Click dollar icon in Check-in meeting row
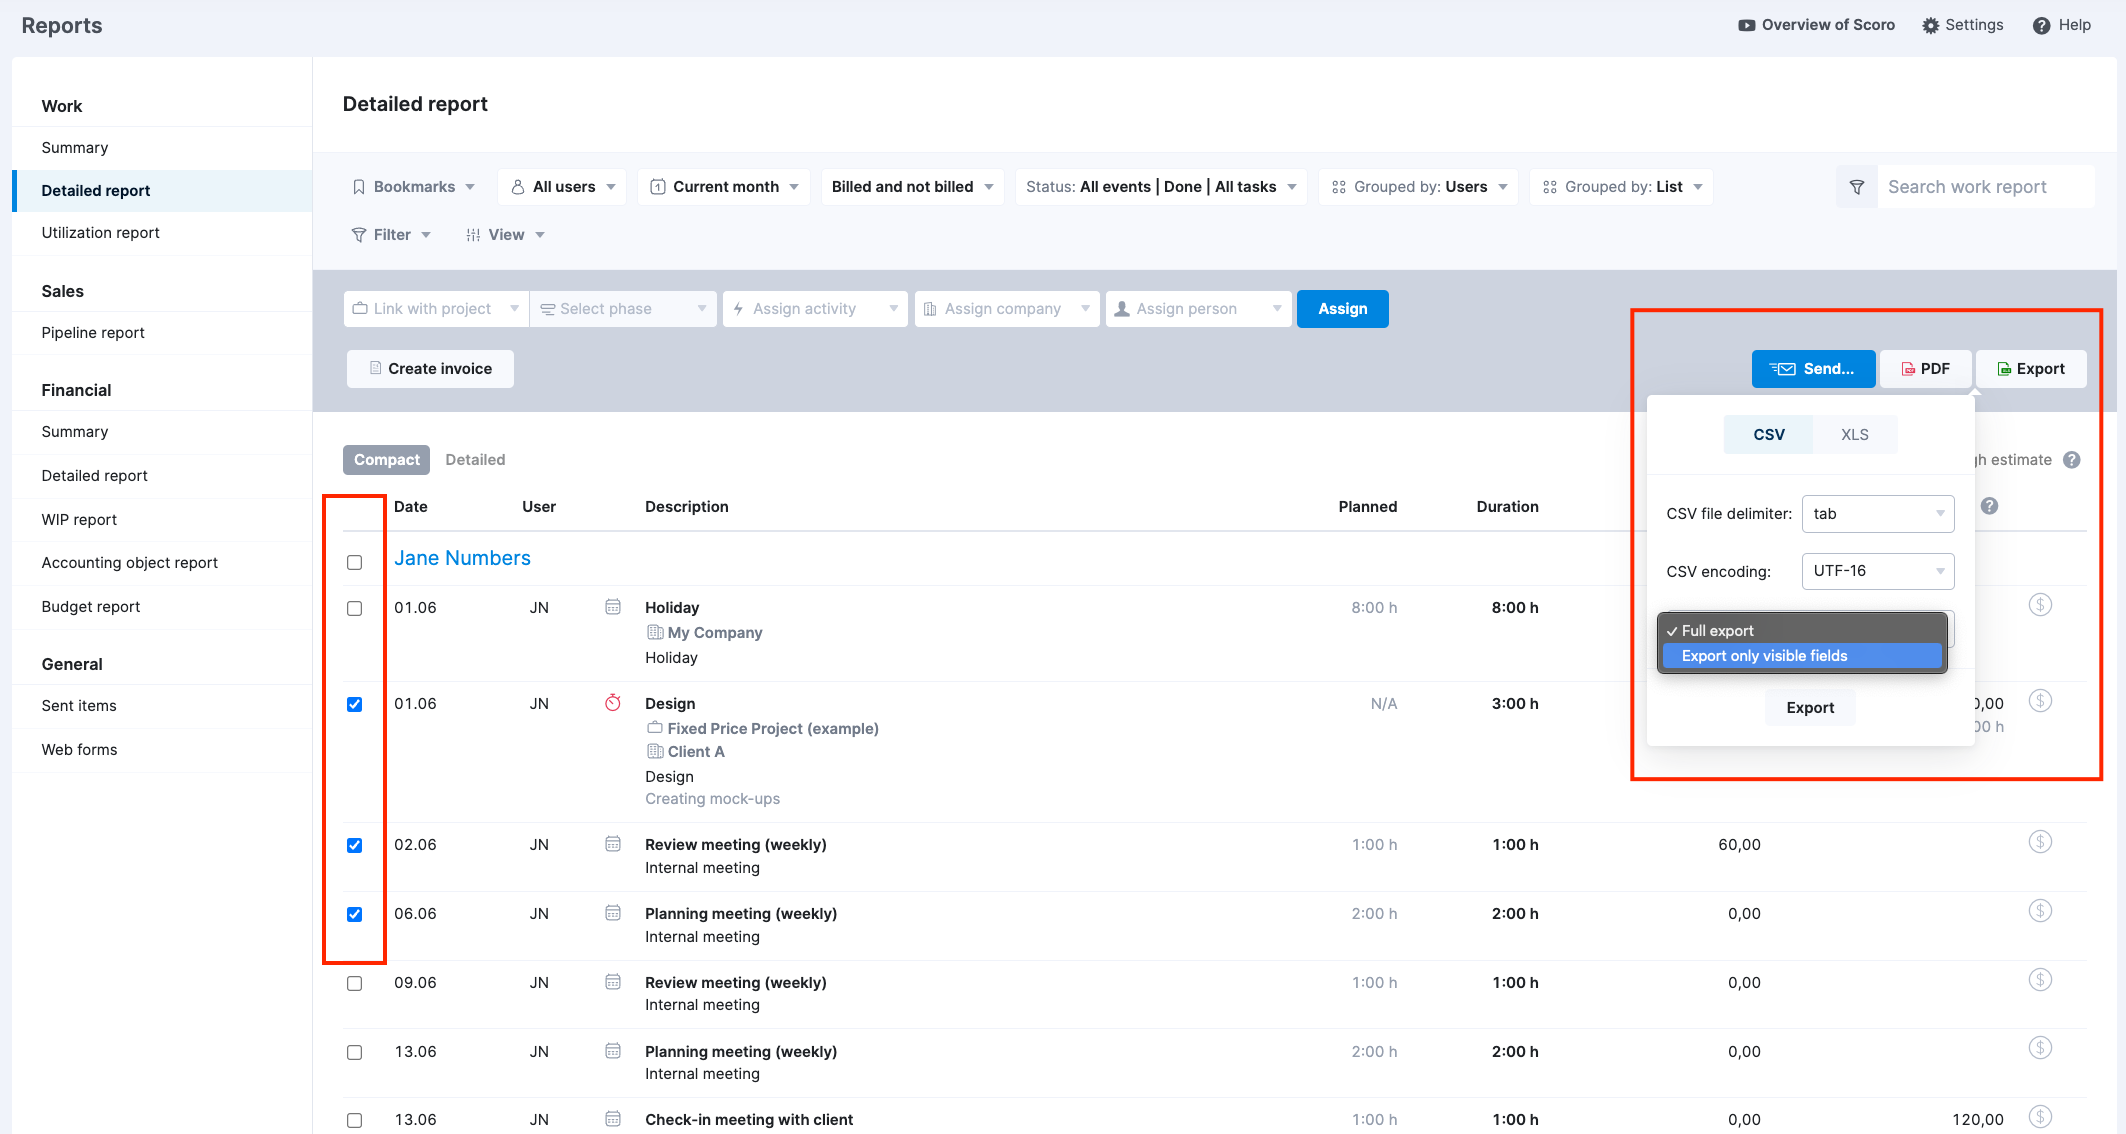This screenshot has height=1134, width=2126. [x=2040, y=1117]
